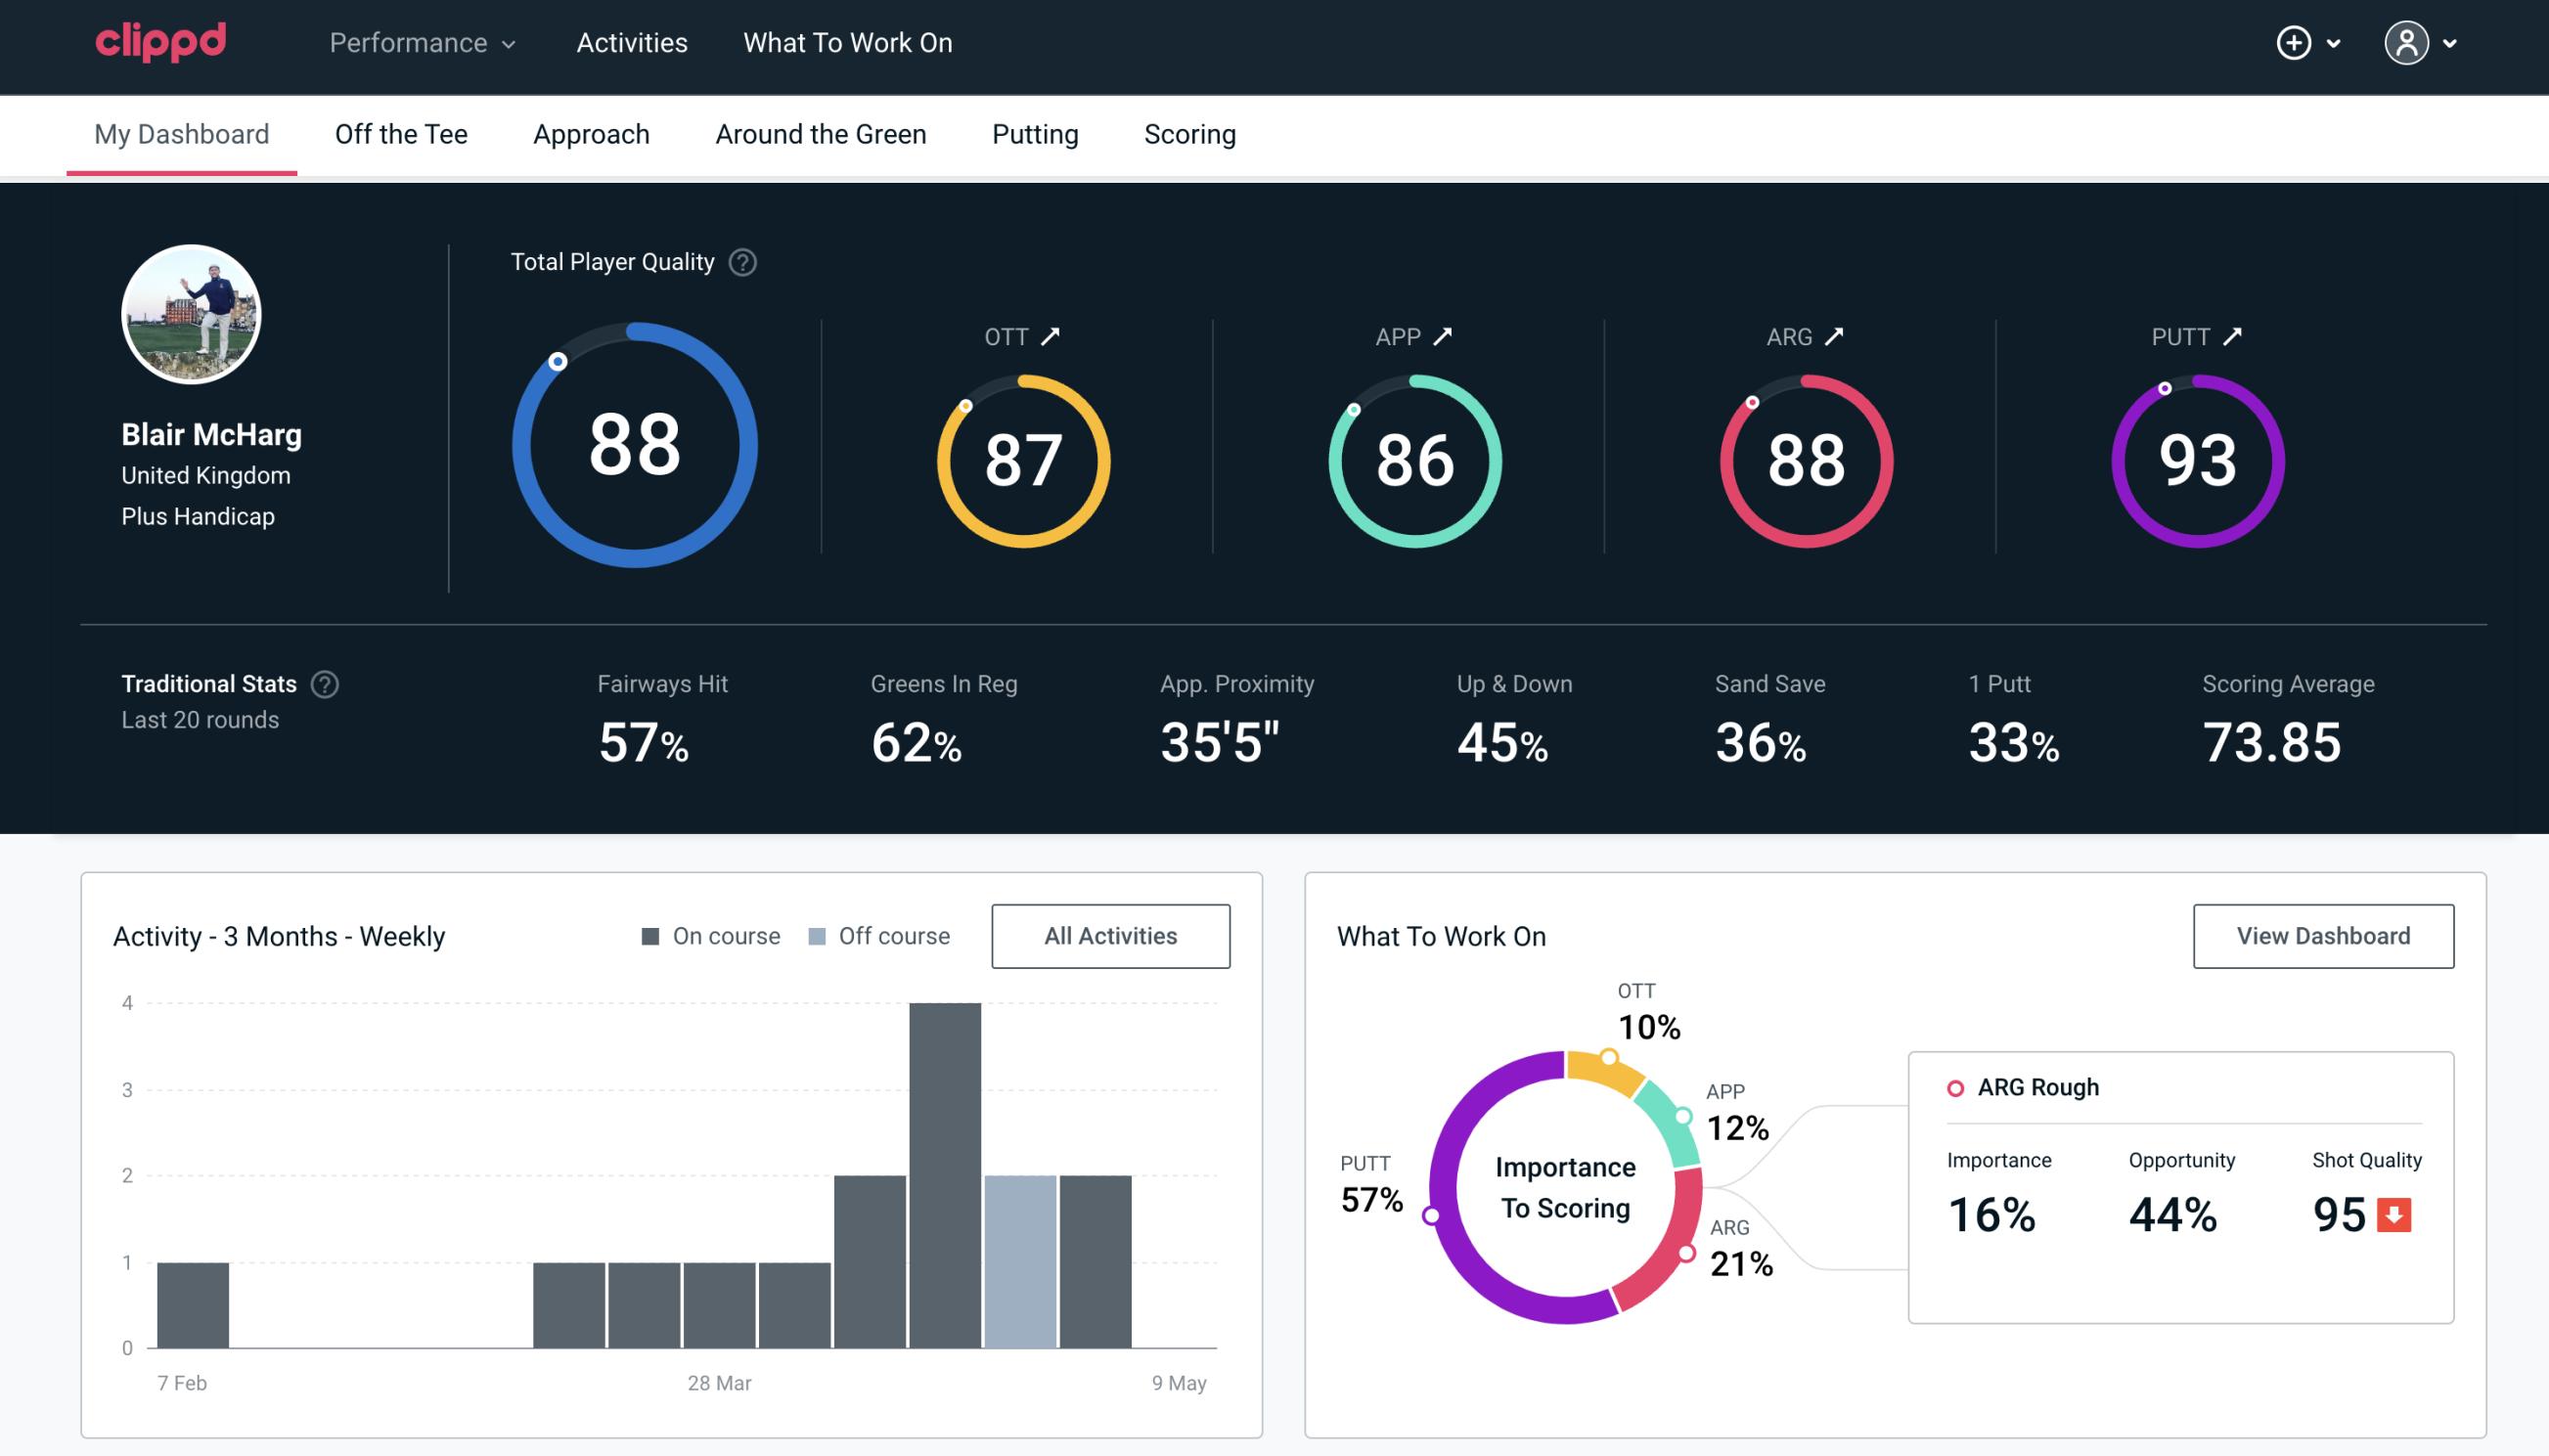Click the View Dashboard button
This screenshot has height=1456, width=2549.
[2325, 935]
